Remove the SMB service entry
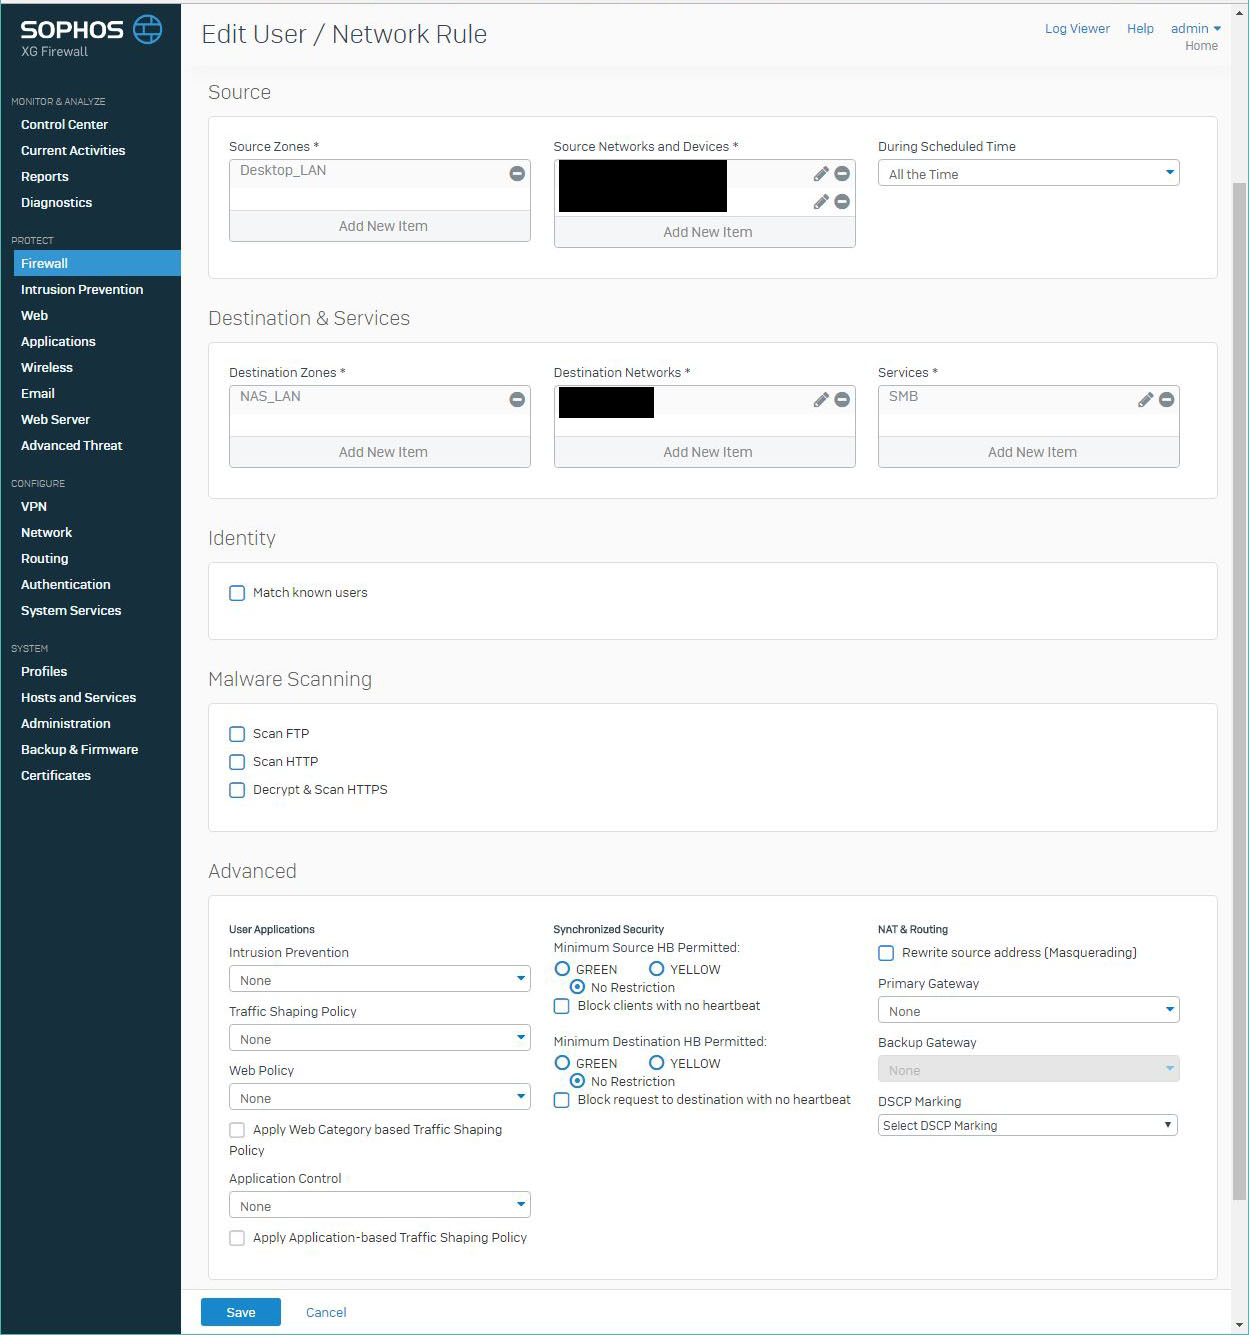The height and width of the screenshot is (1335, 1249). tap(1166, 399)
